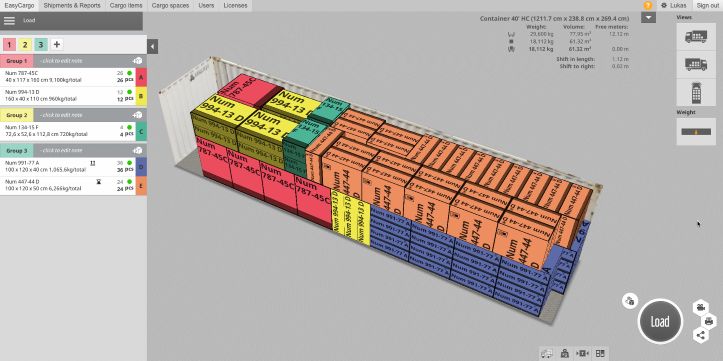Expand the container info dropdown arrow

pyautogui.click(x=648, y=18)
